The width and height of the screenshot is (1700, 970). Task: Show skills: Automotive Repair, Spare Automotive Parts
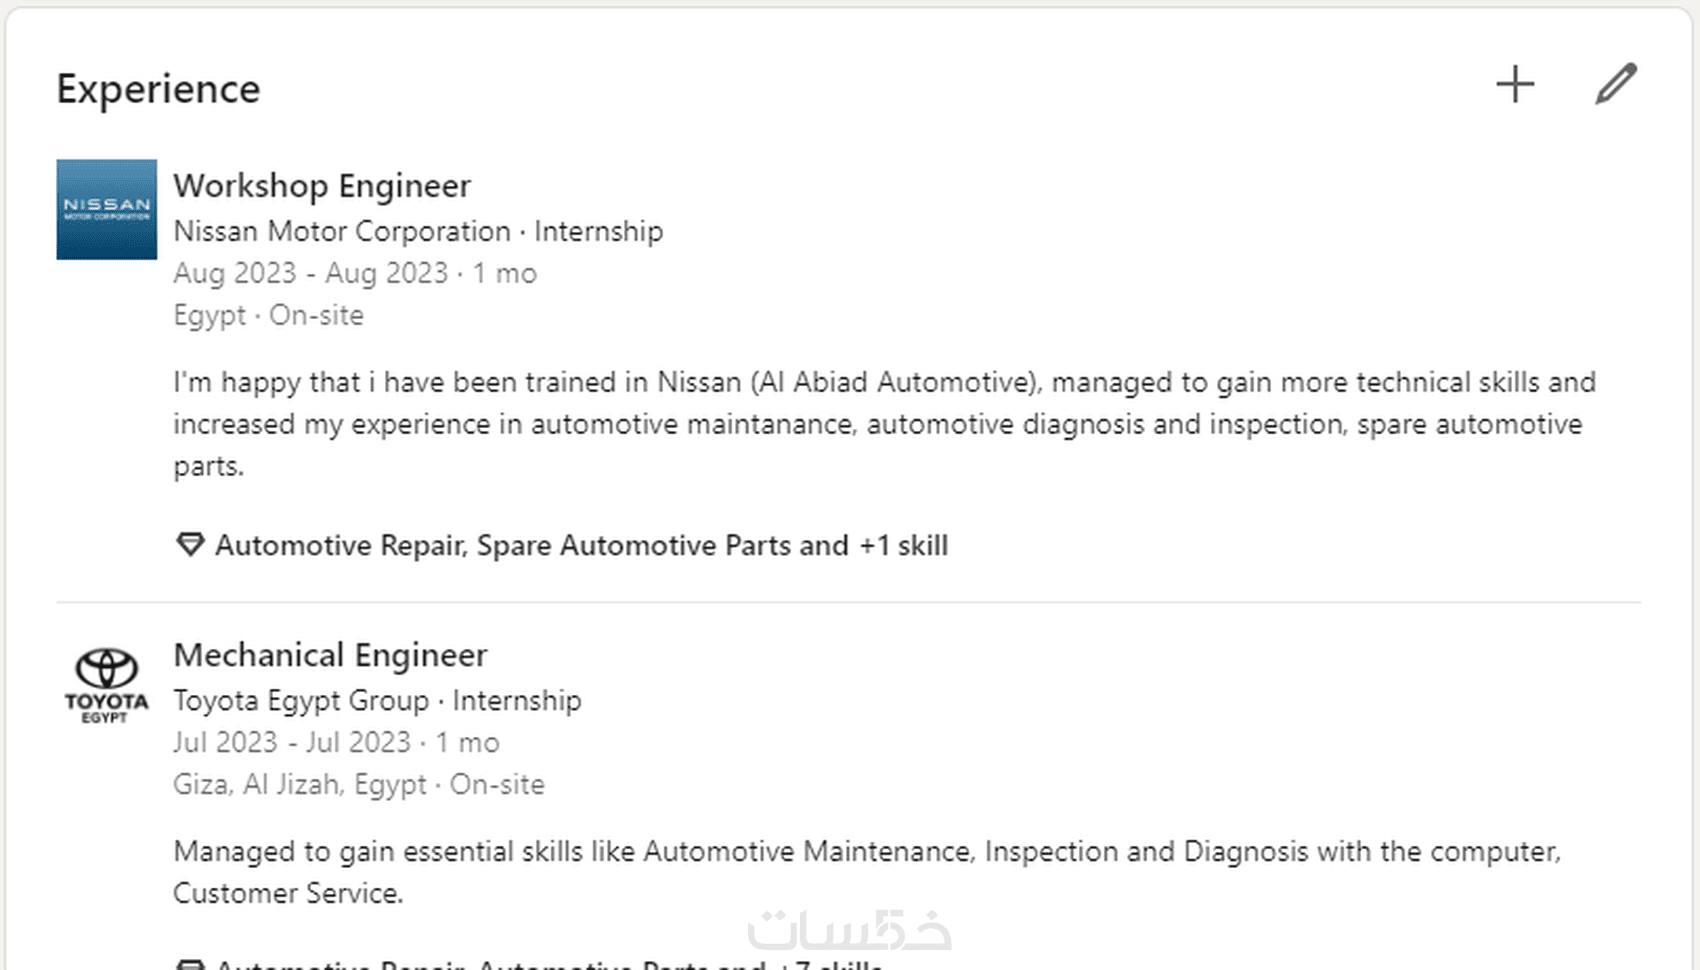[581, 545]
